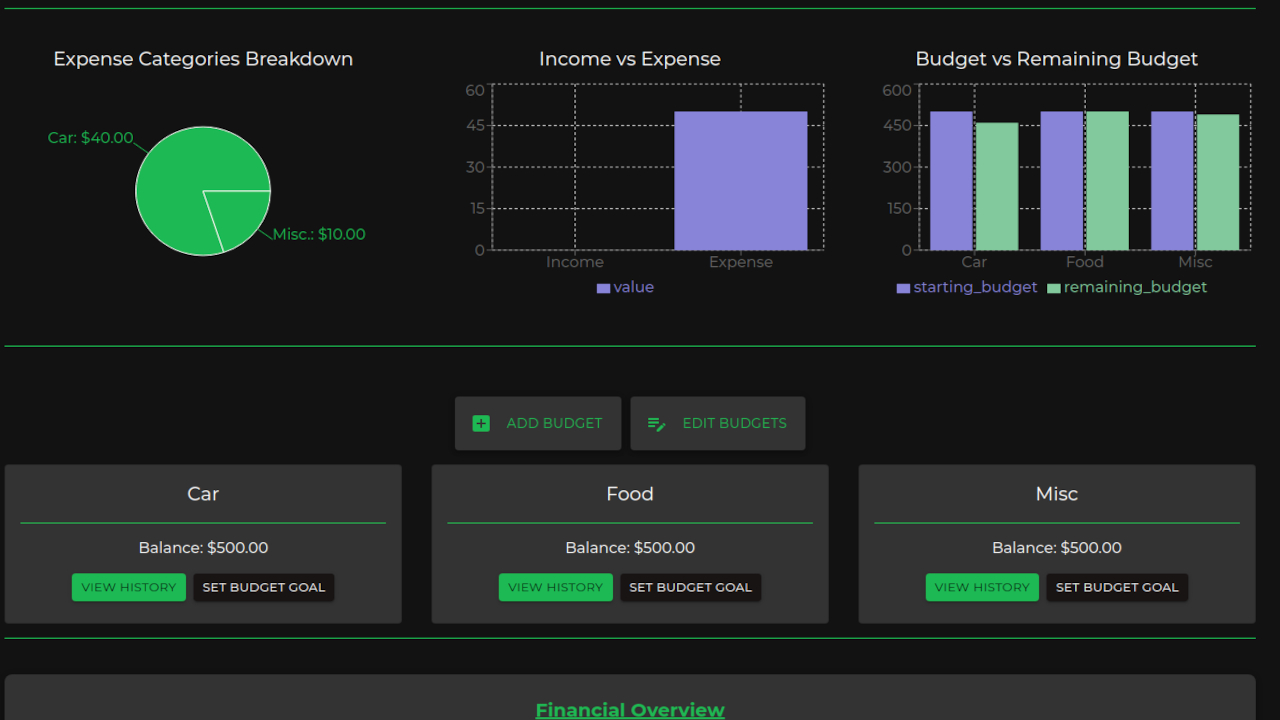
Task: Click the 'Car: $40.00' pie label
Action: [90, 138]
